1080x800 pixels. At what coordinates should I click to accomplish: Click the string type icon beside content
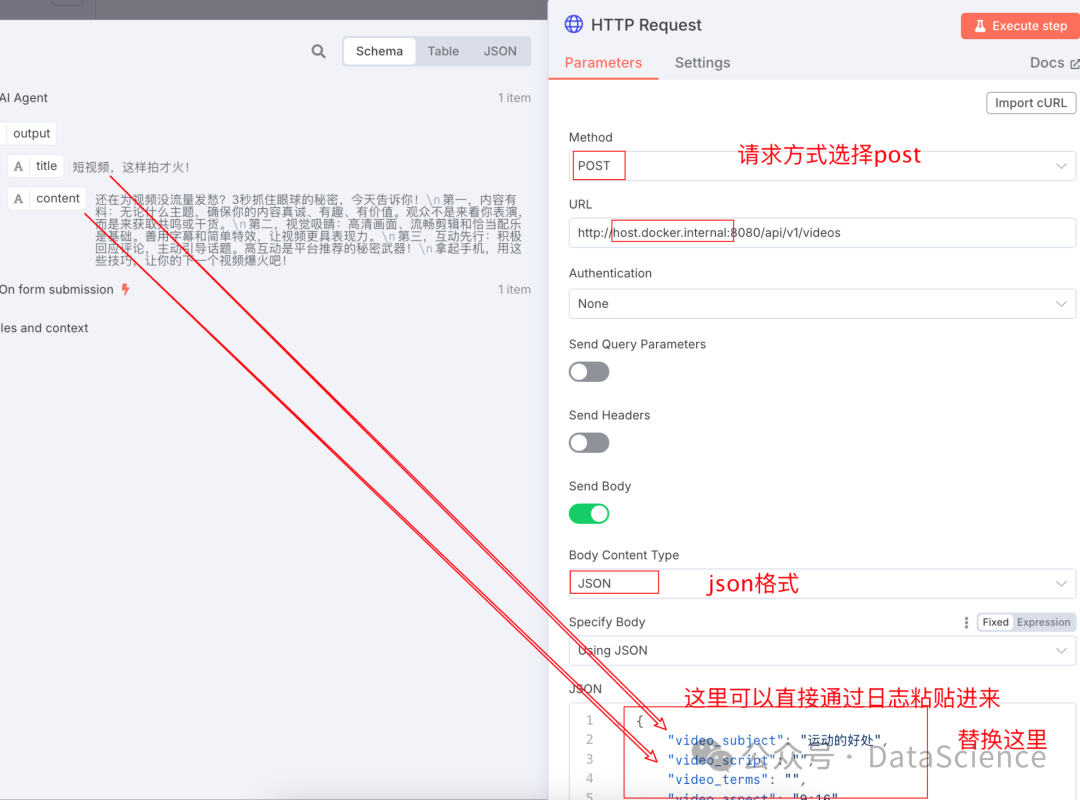[19, 198]
